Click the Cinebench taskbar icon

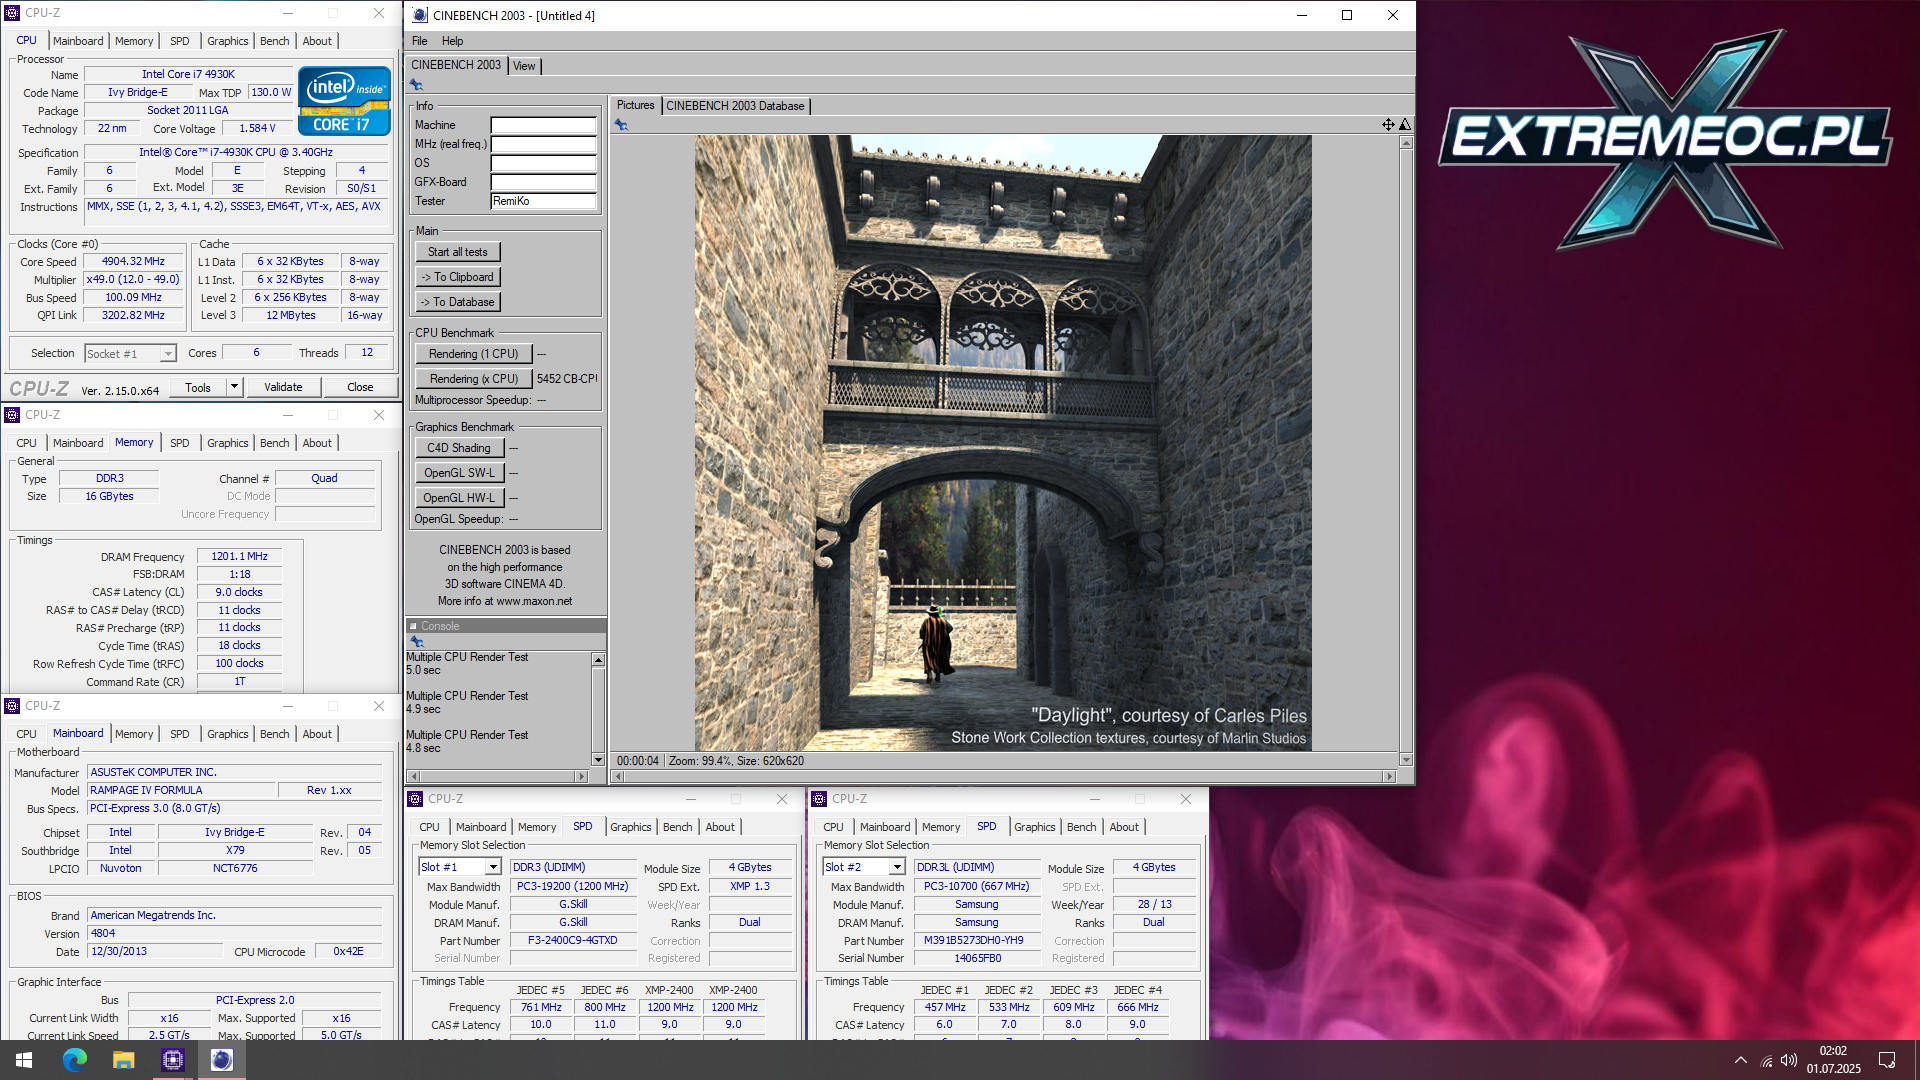tap(222, 1060)
